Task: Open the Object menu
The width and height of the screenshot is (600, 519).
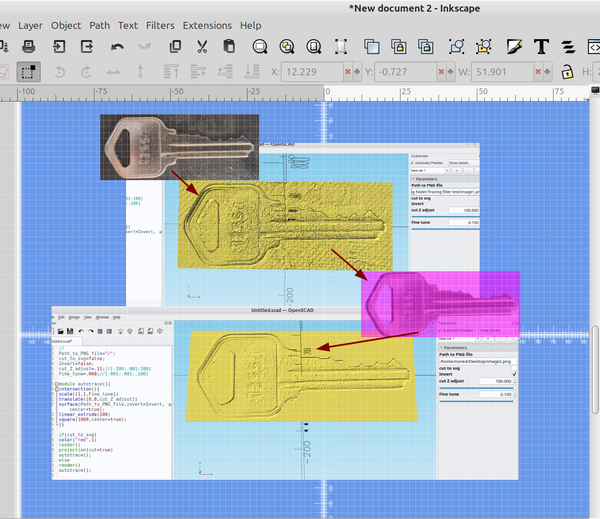Action: [66, 25]
